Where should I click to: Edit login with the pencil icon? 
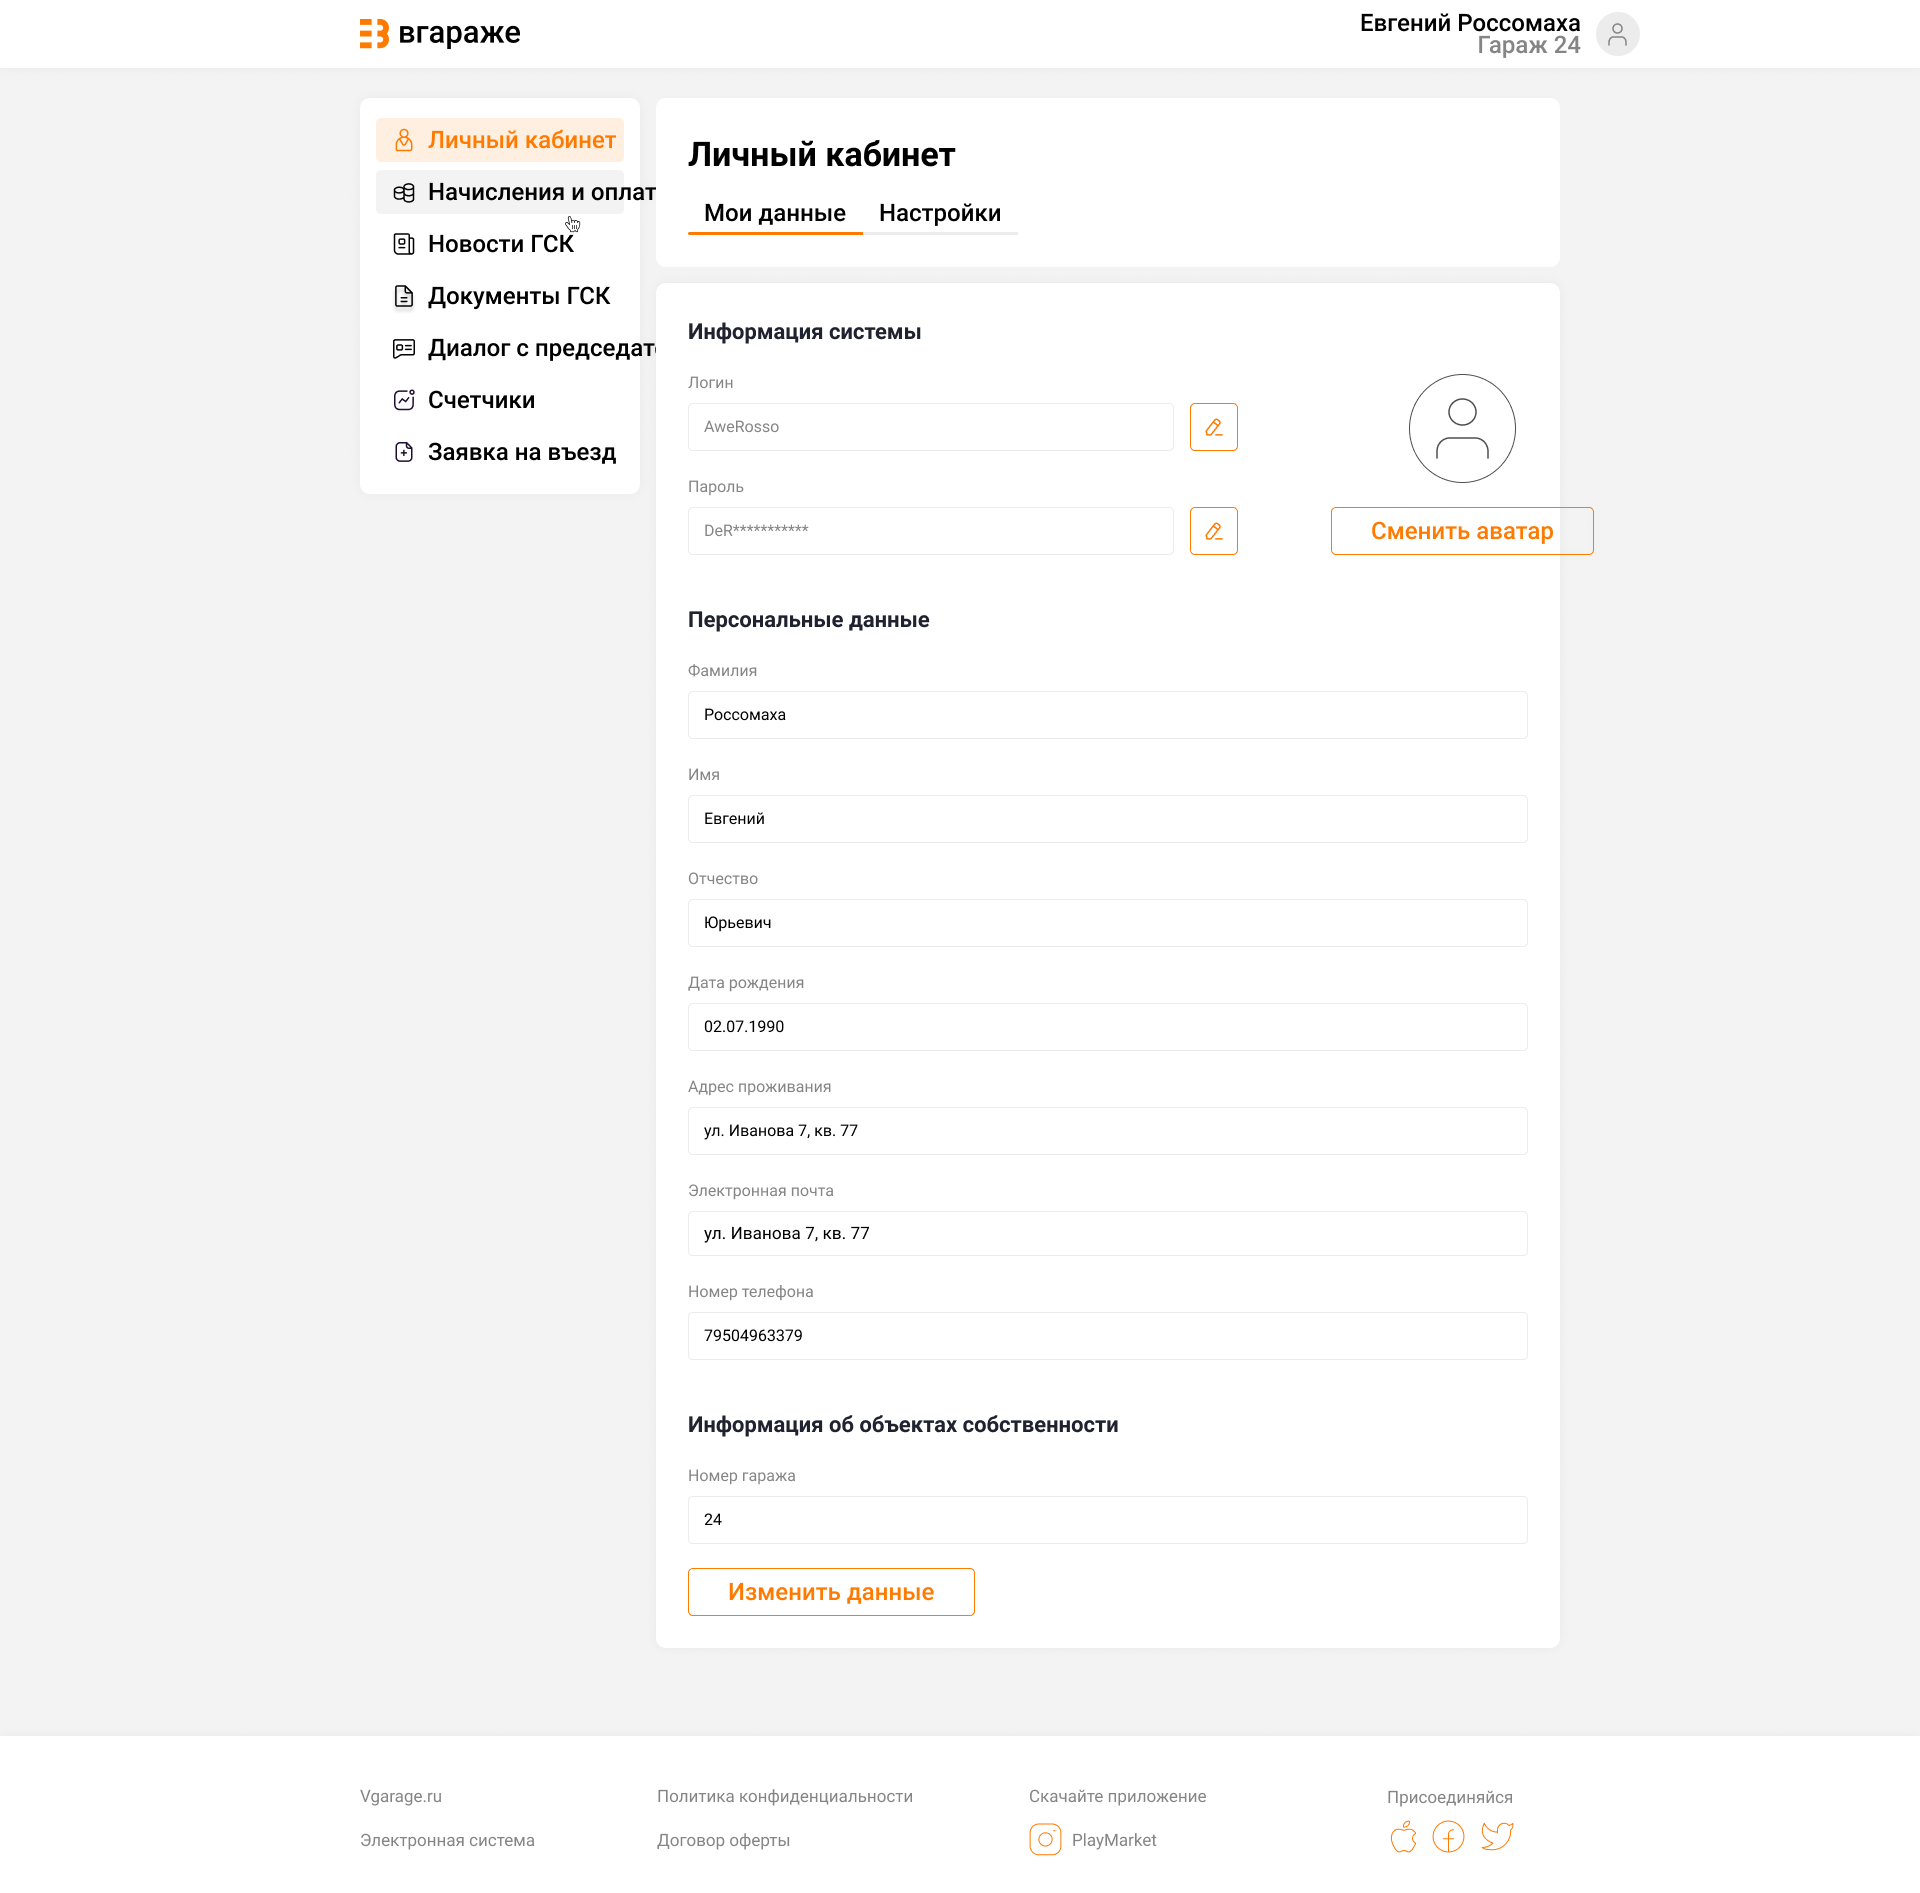pyautogui.click(x=1214, y=427)
